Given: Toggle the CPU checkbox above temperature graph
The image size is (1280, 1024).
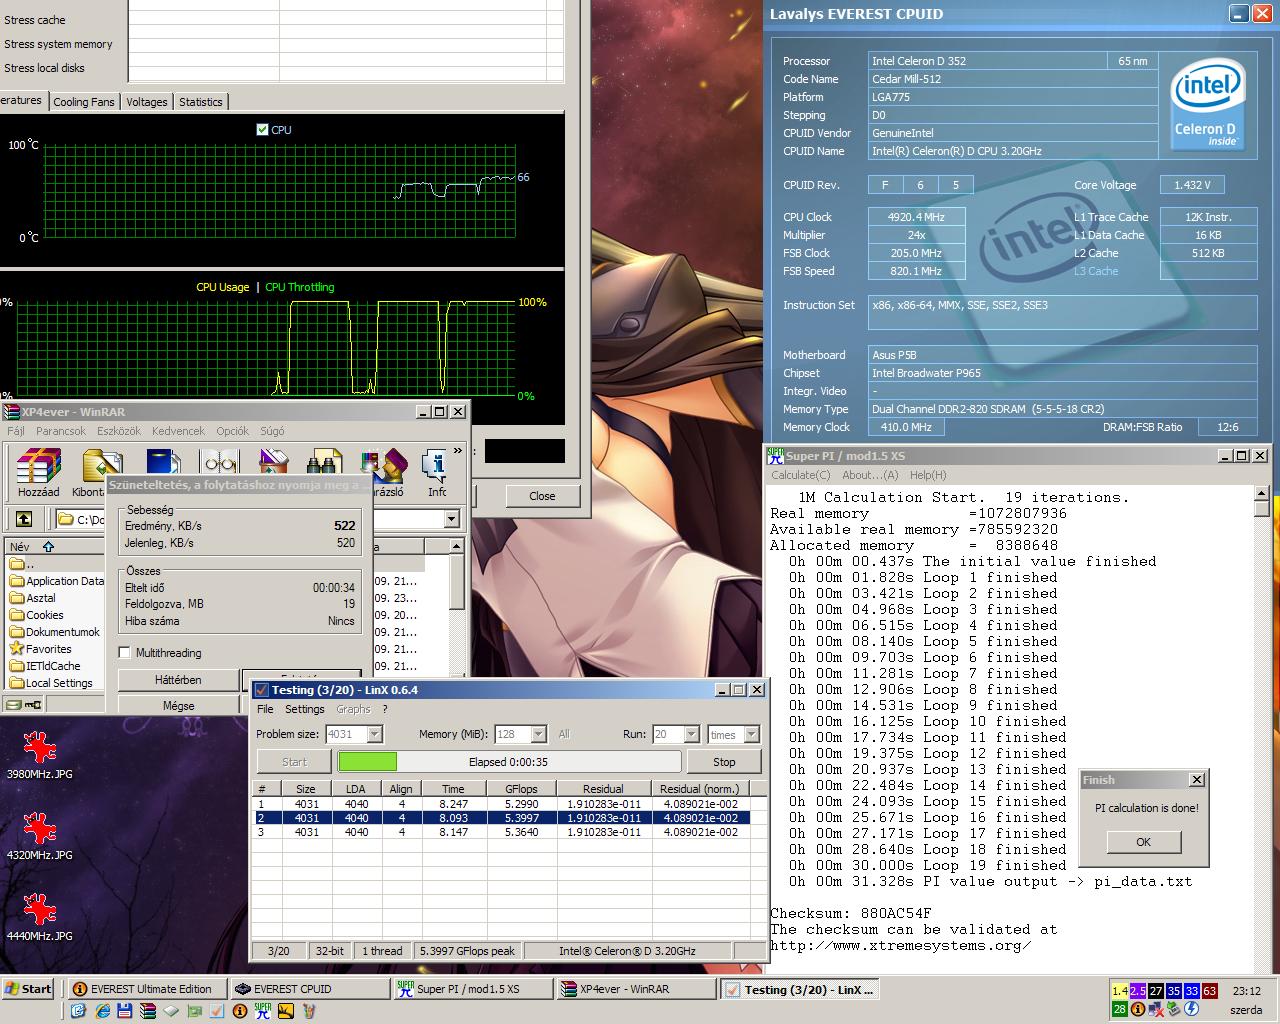Looking at the screenshot, I should click(x=262, y=130).
